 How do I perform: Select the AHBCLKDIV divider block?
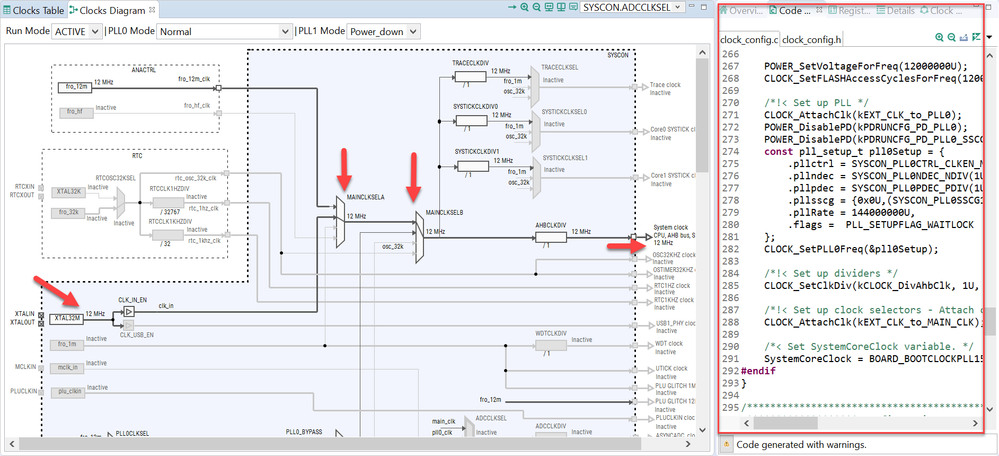pos(550,238)
